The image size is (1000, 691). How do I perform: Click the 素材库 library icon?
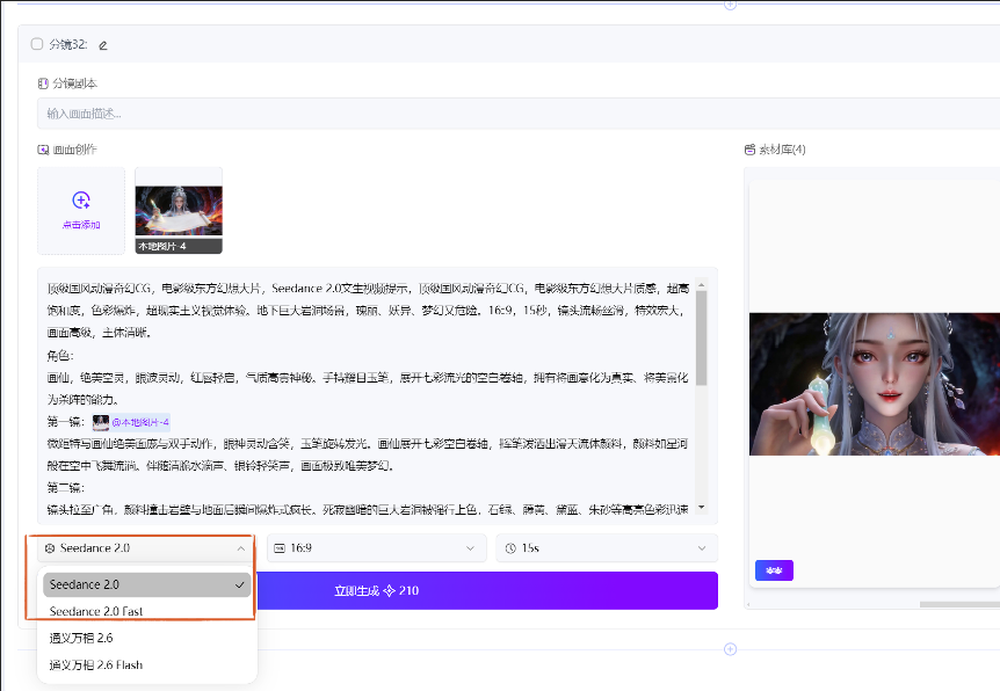point(750,150)
